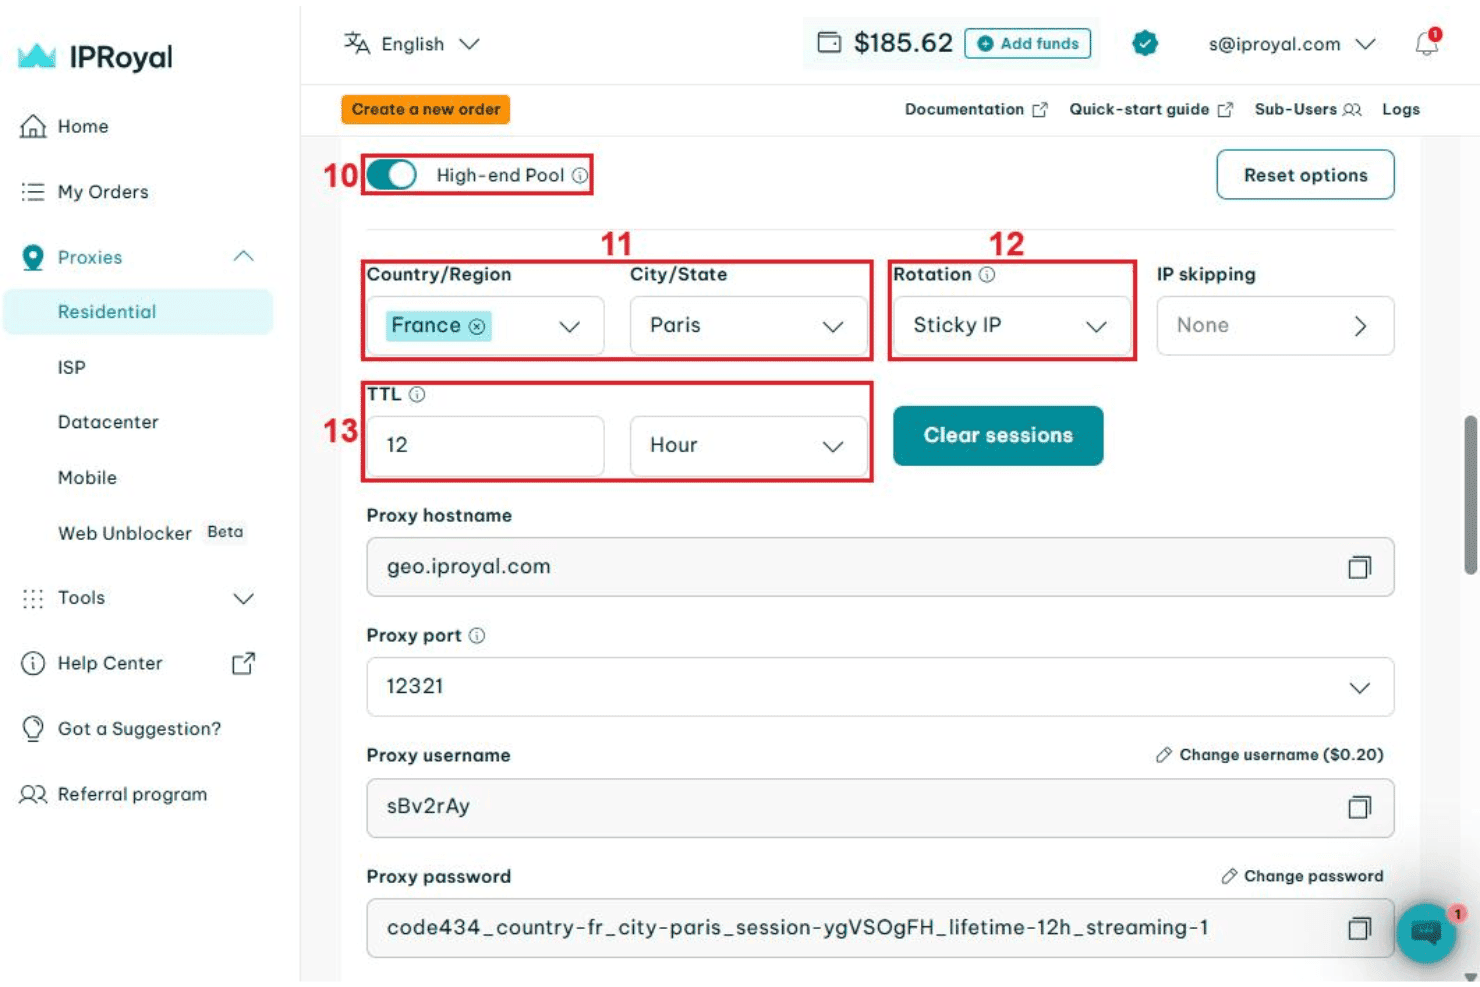Click the Help Center external link icon
The image size is (1480, 987).
point(243,663)
